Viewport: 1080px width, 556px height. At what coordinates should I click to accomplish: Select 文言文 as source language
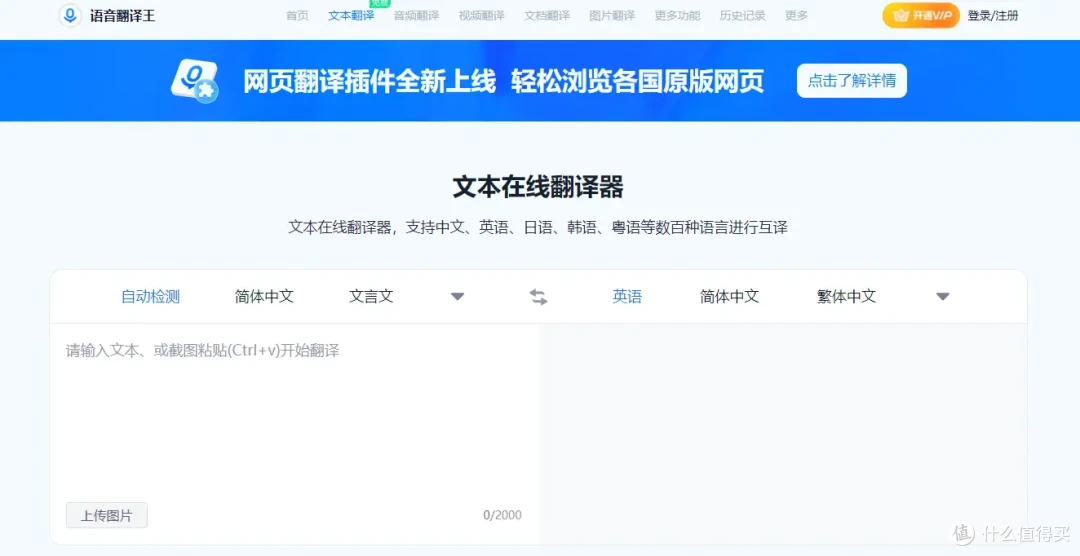click(x=371, y=297)
